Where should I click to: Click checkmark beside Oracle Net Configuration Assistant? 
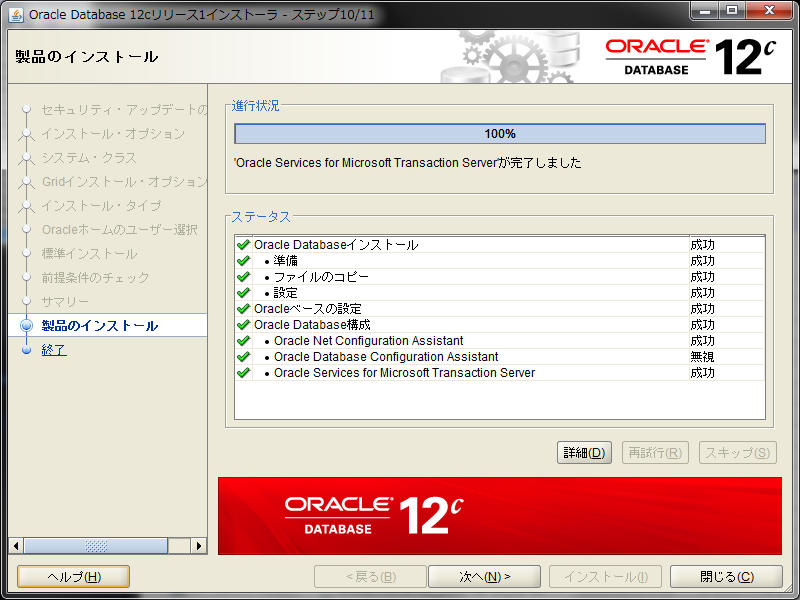coord(243,340)
